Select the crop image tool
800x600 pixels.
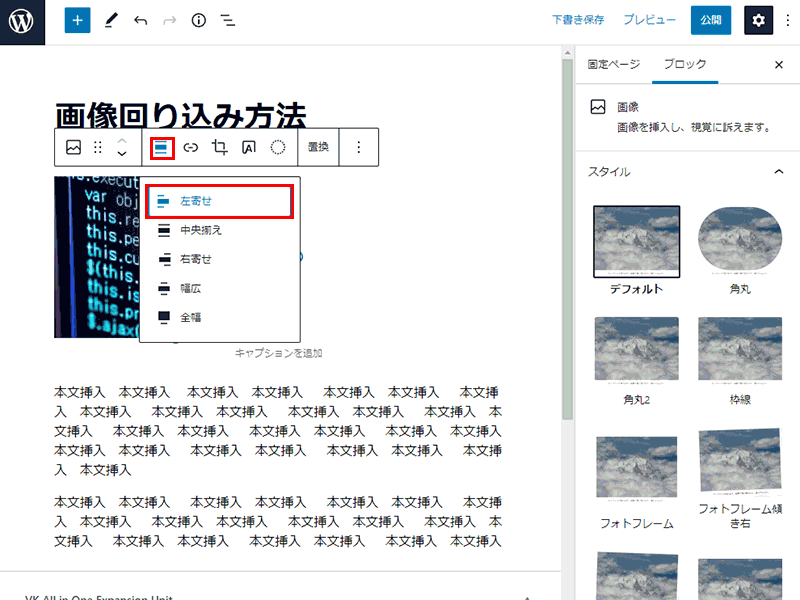[220, 147]
